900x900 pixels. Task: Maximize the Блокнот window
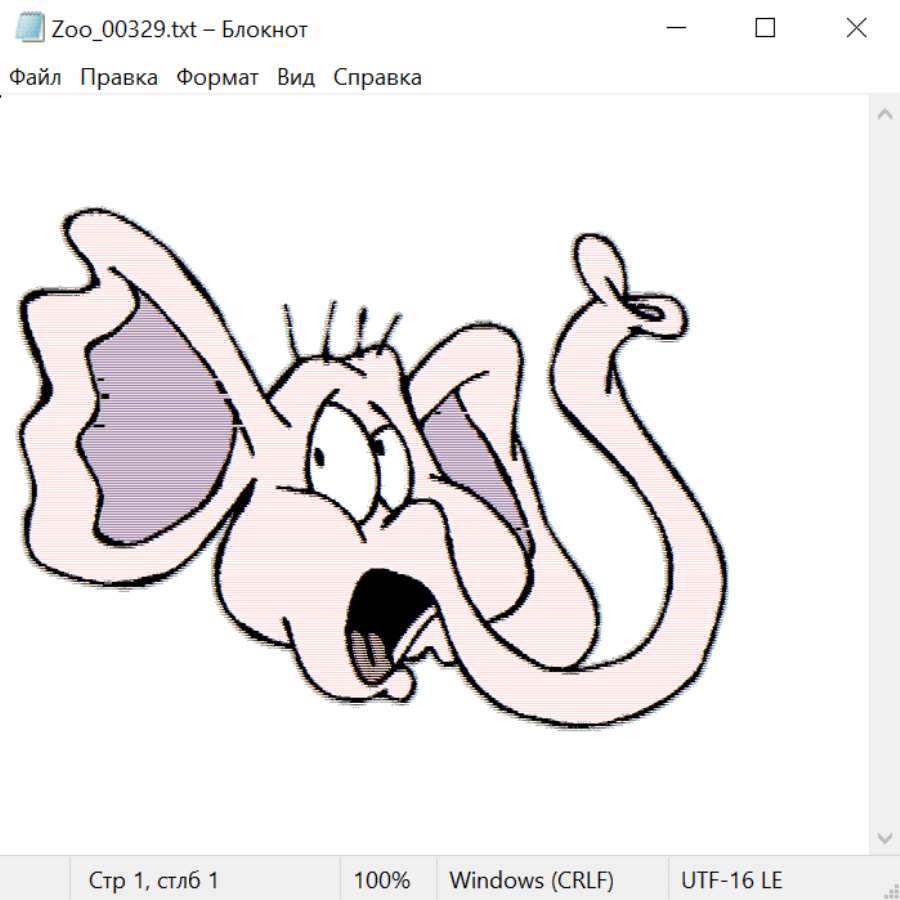[765, 29]
